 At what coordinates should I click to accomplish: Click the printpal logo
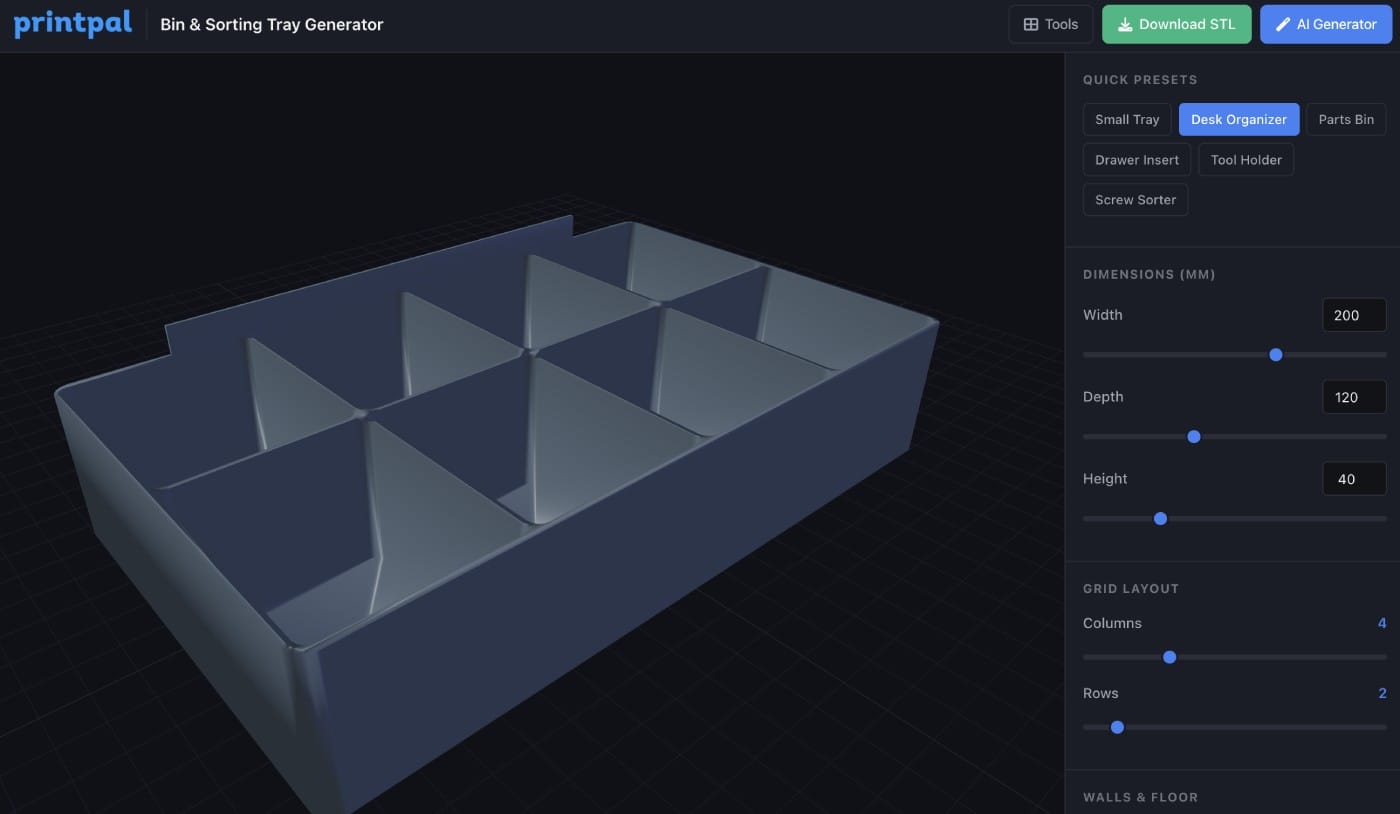click(x=72, y=24)
